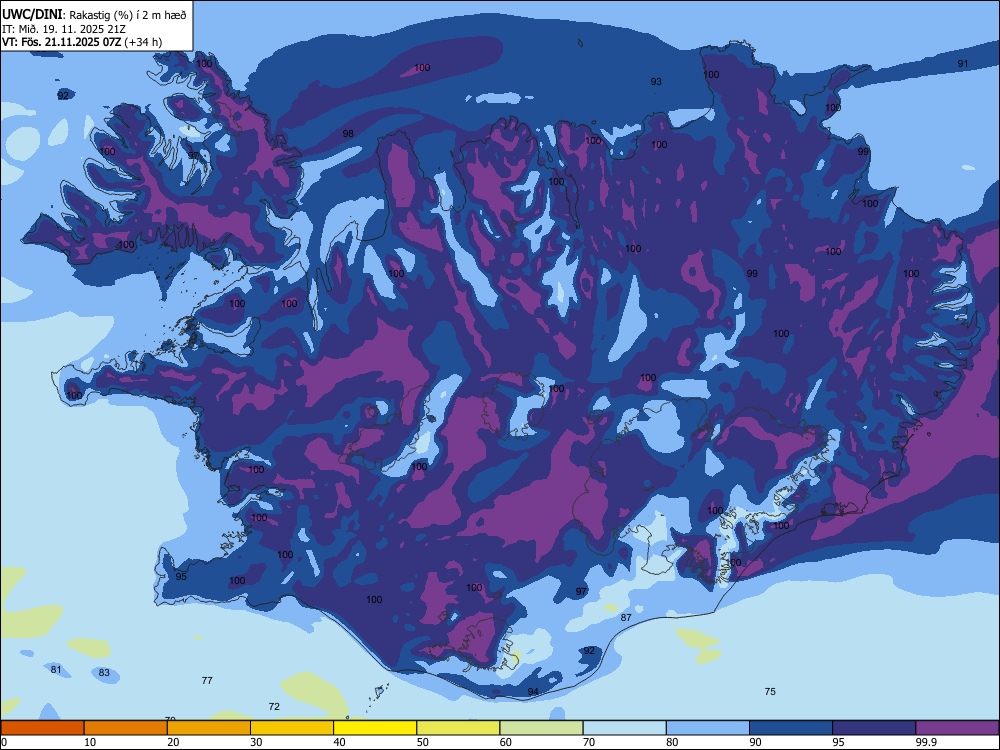Select the 10–20 orange legend swatch
The width and height of the screenshot is (1000, 750).
coord(126,728)
